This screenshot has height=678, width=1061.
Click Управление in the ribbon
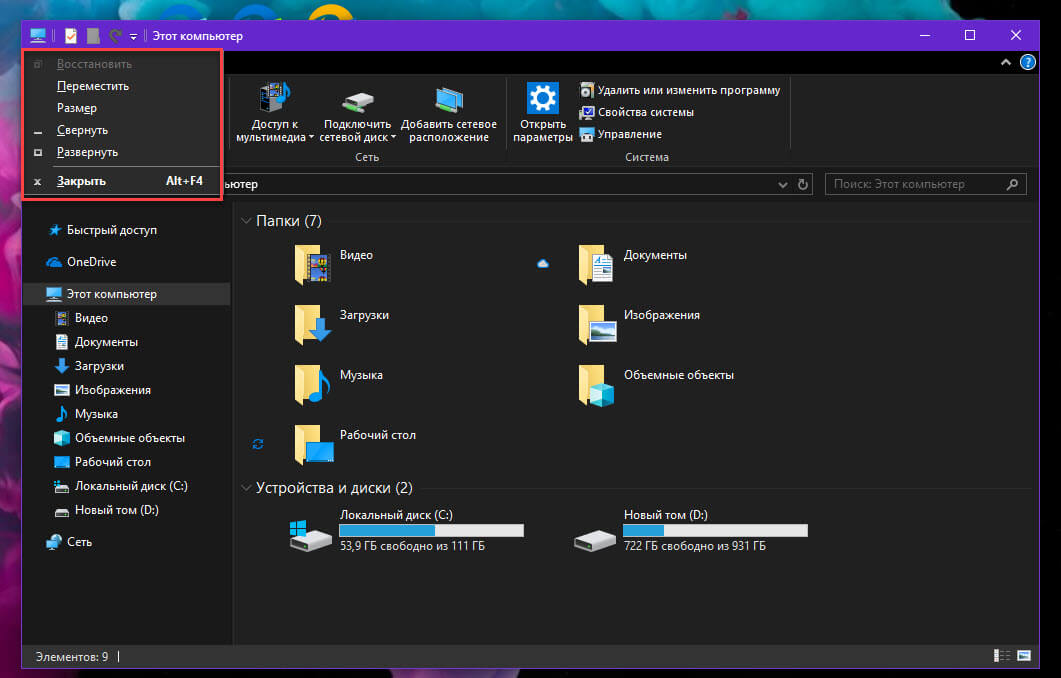click(x=620, y=134)
